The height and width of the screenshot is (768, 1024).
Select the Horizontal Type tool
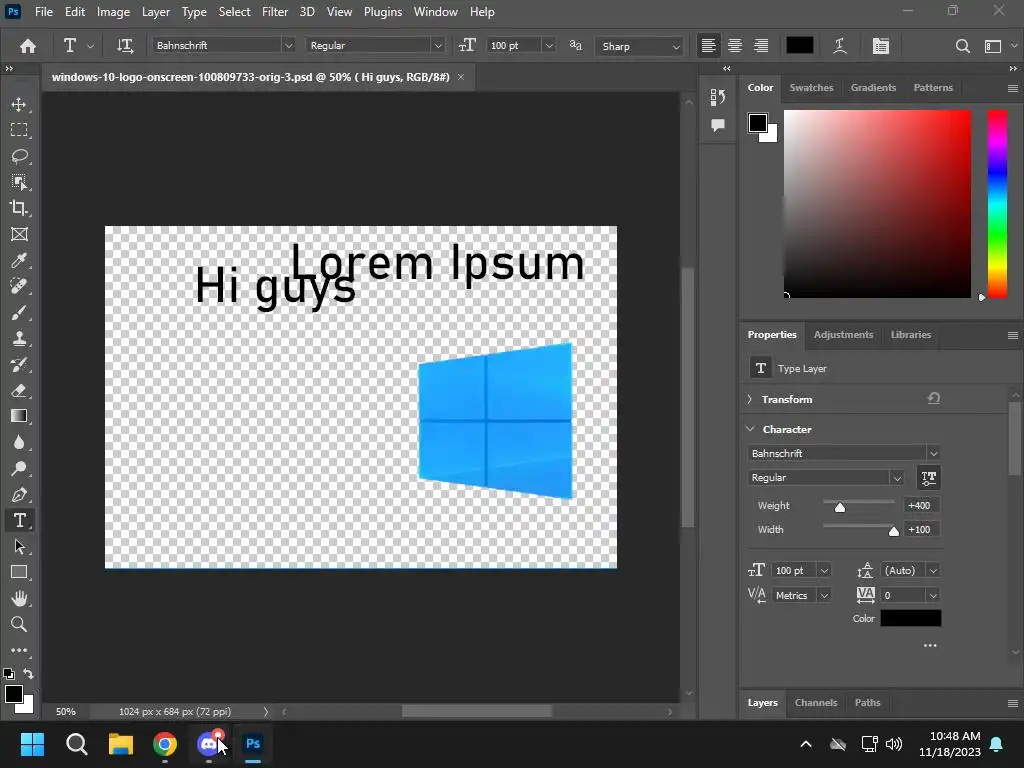coord(19,520)
